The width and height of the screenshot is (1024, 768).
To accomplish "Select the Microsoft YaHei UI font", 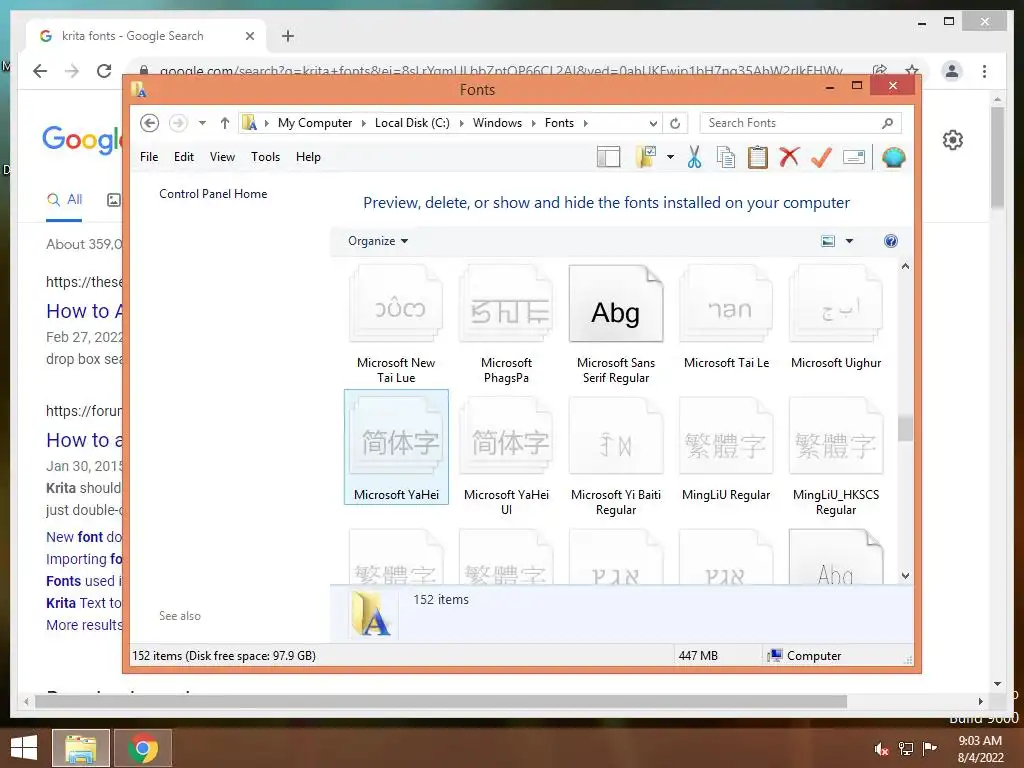I will click(x=506, y=456).
